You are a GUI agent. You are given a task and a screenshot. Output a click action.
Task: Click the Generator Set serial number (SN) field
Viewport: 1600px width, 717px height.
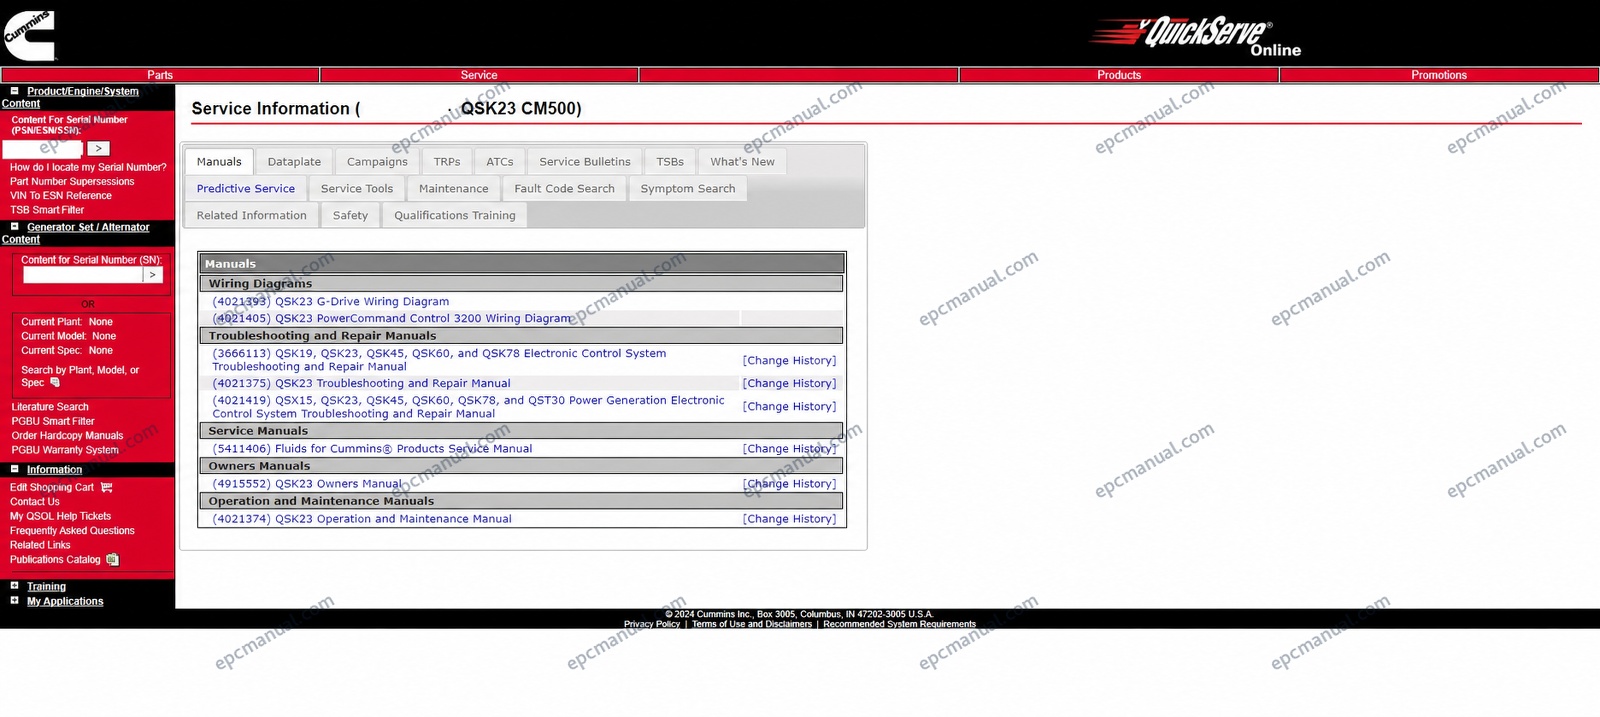click(83, 275)
